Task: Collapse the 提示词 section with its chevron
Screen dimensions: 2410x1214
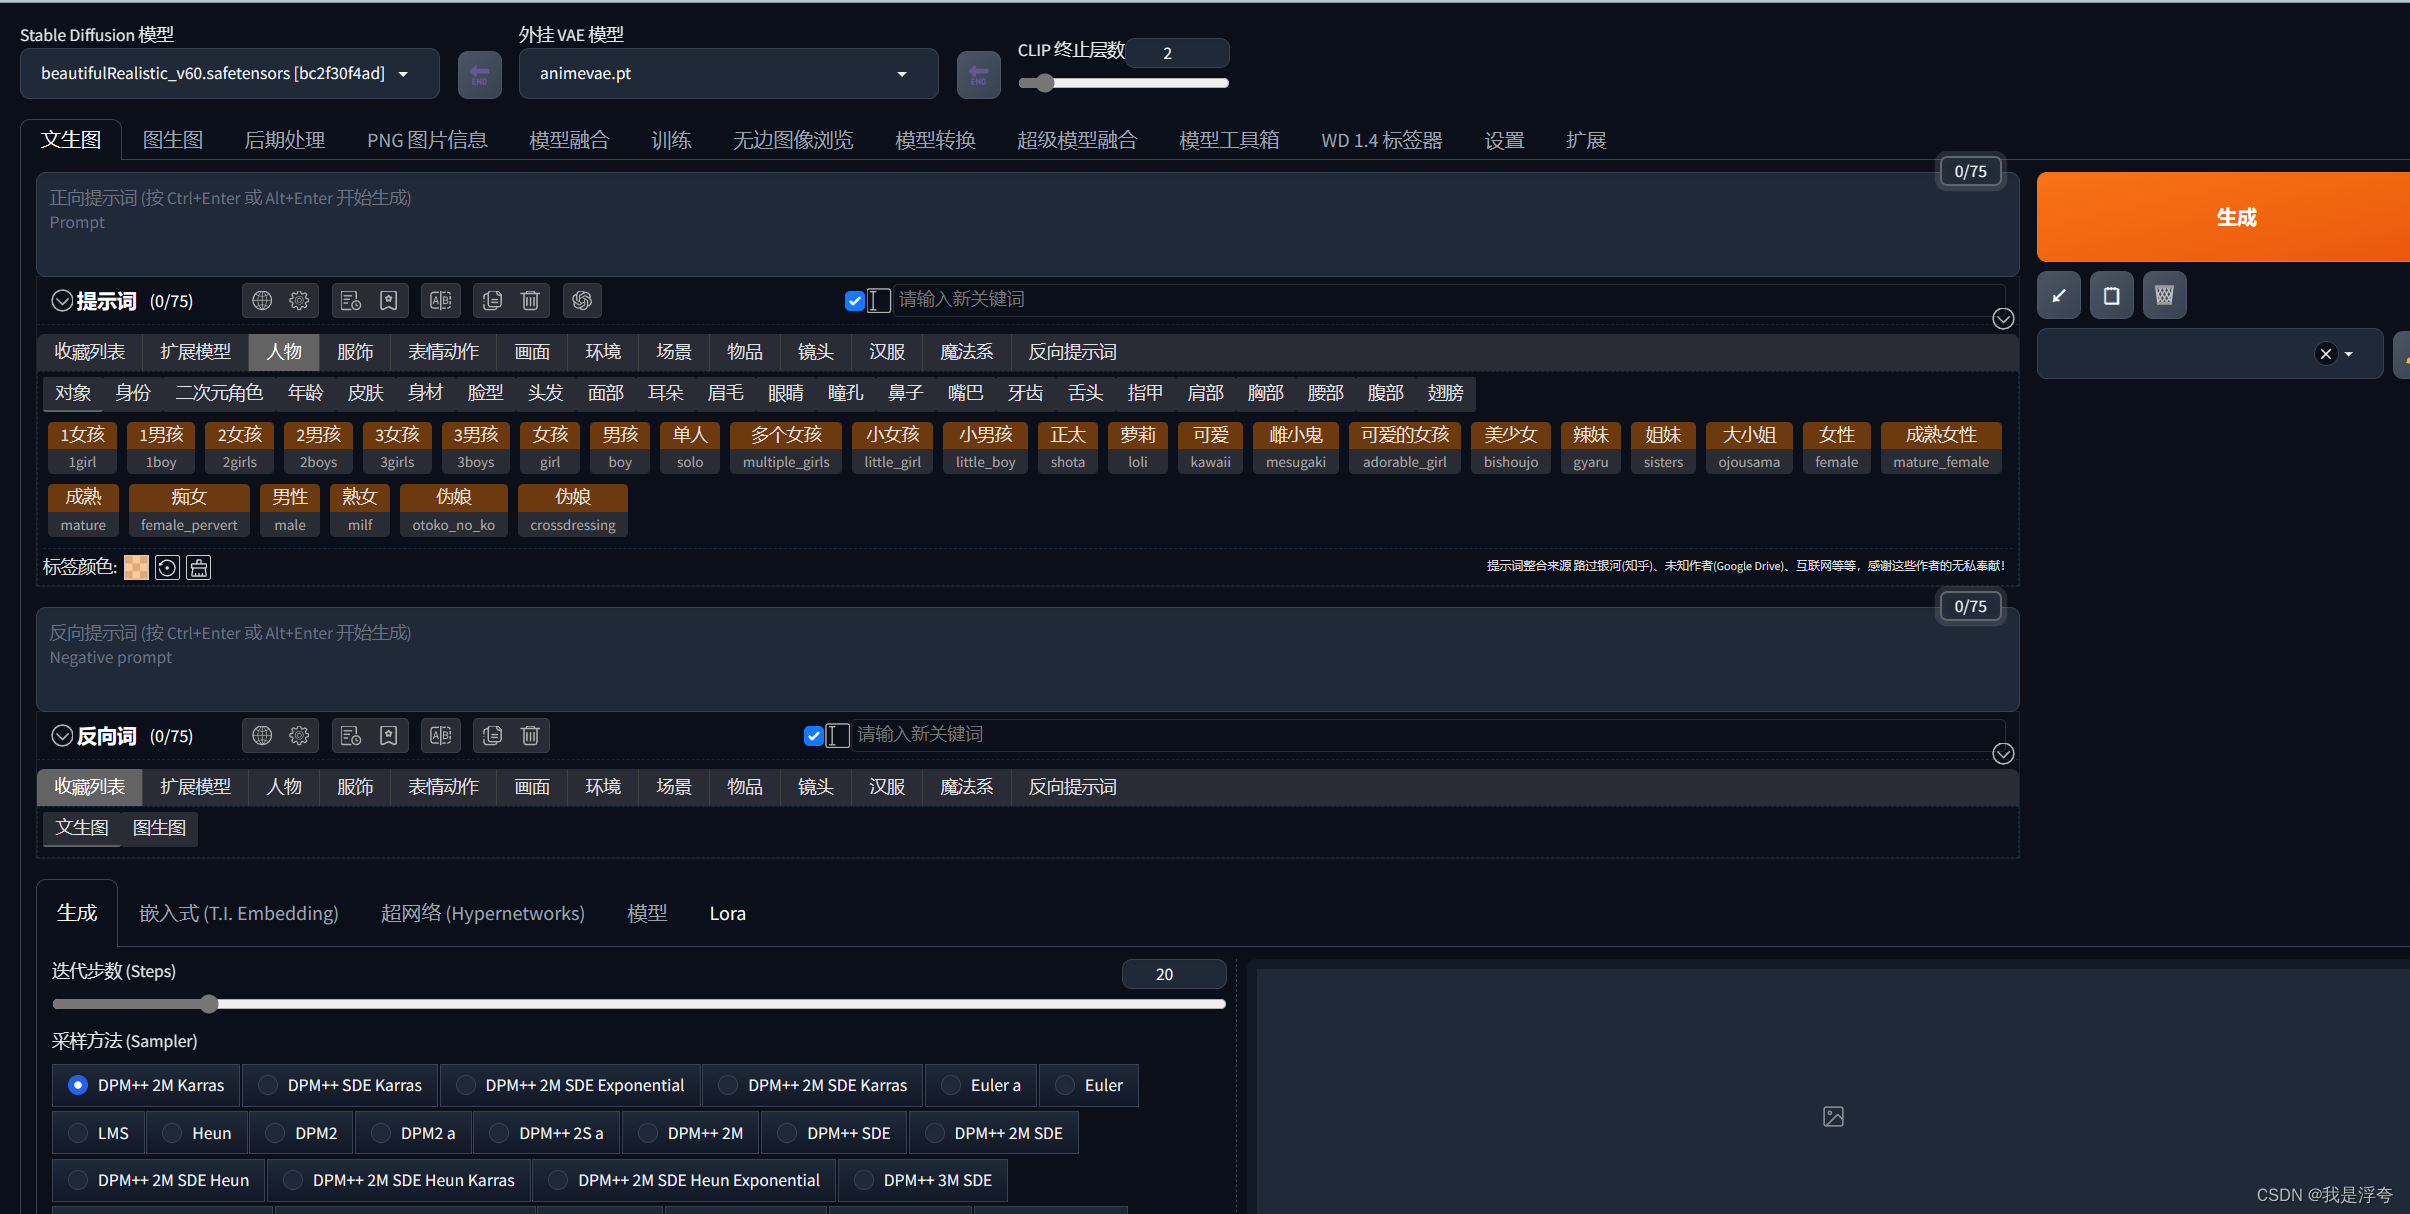Action: point(62,300)
